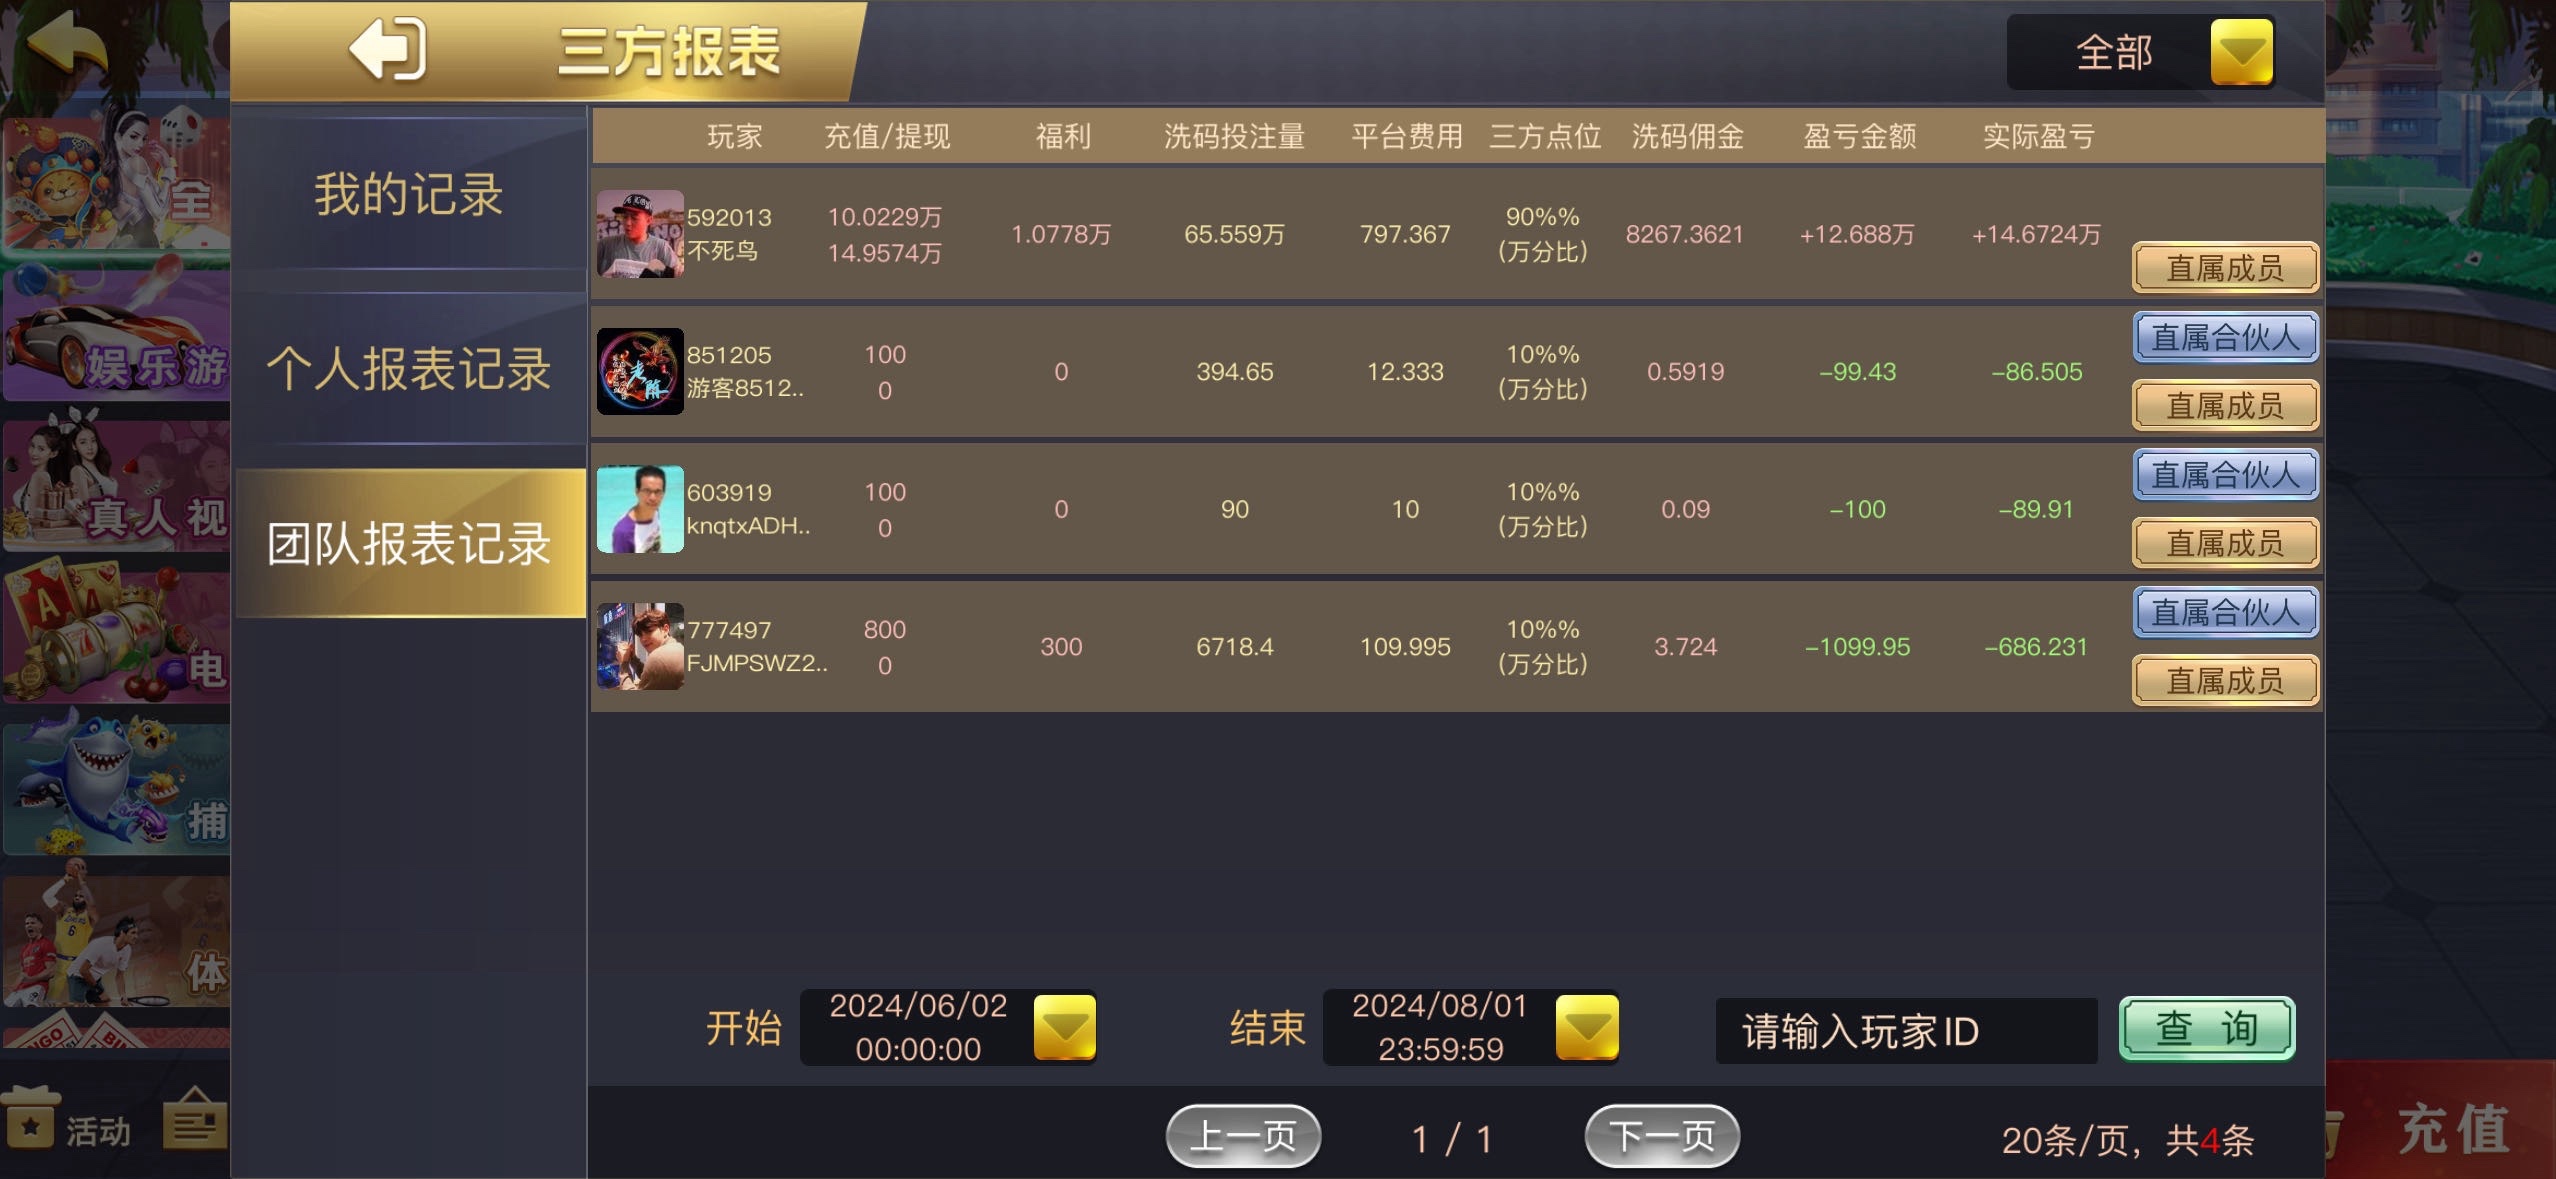The image size is (2556, 1179).
Task: Expand the 全部 filter dropdown arrow
Action: click(x=2241, y=52)
